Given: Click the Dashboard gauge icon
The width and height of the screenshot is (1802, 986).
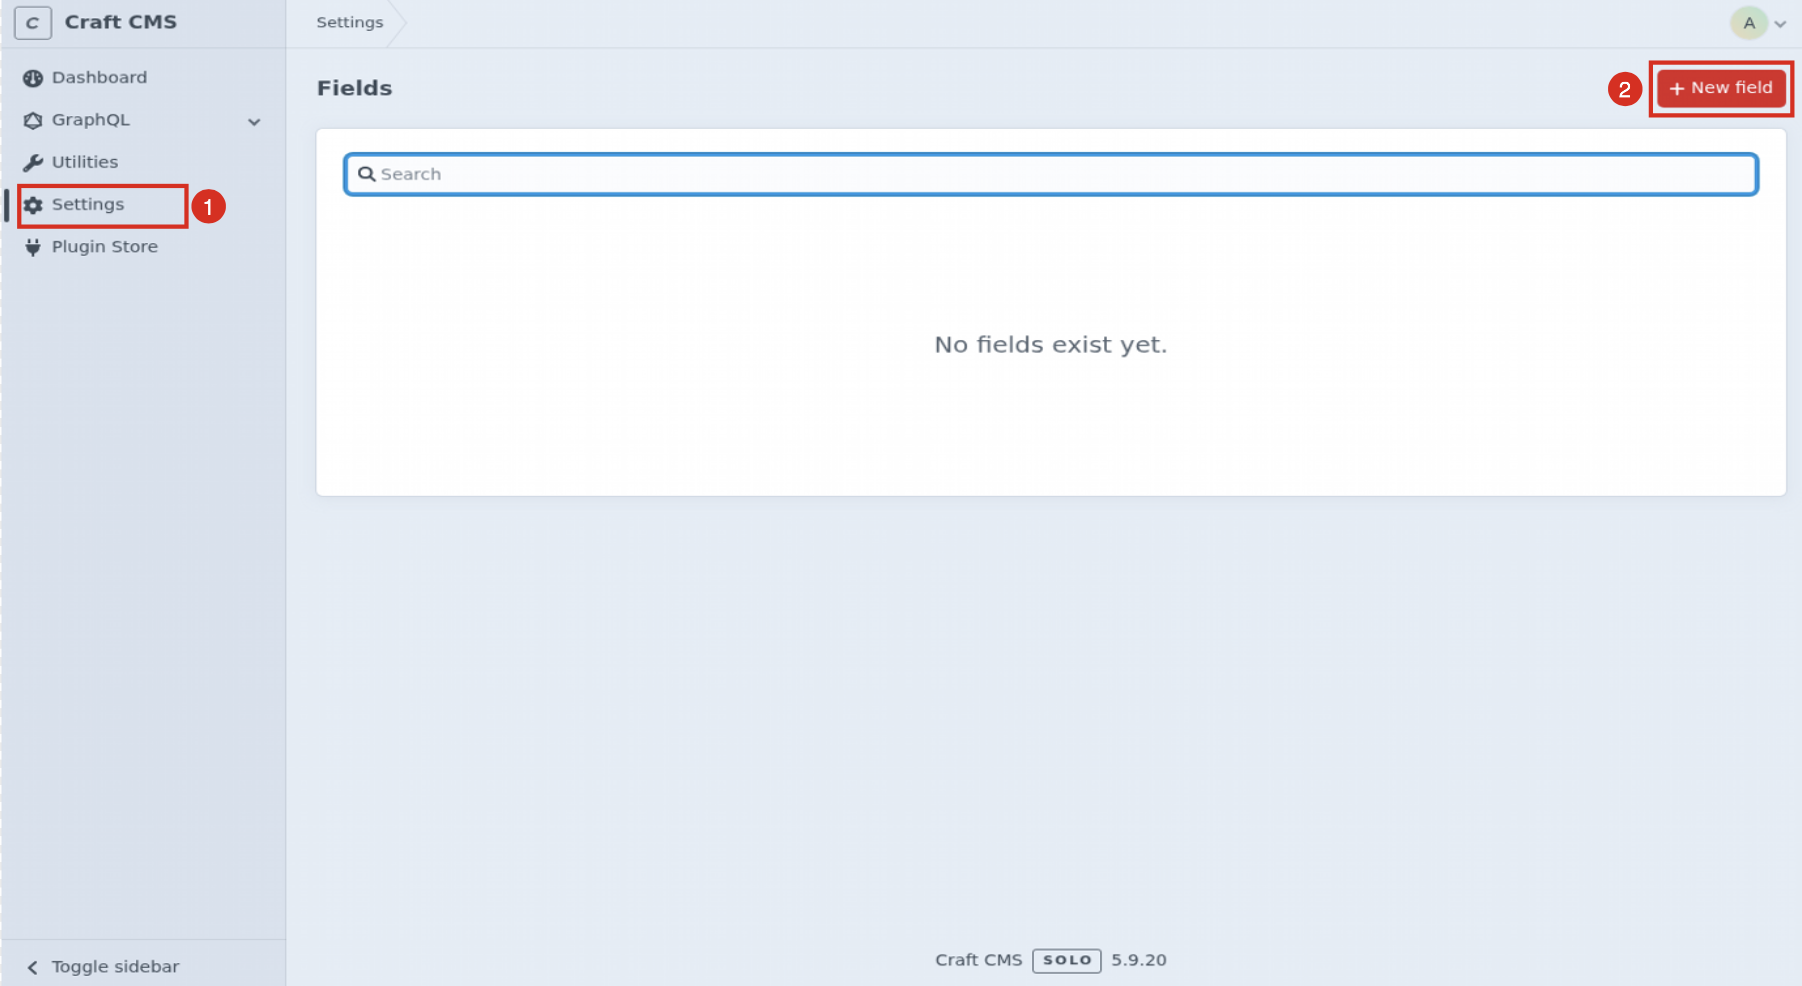Looking at the screenshot, I should pyautogui.click(x=33, y=78).
